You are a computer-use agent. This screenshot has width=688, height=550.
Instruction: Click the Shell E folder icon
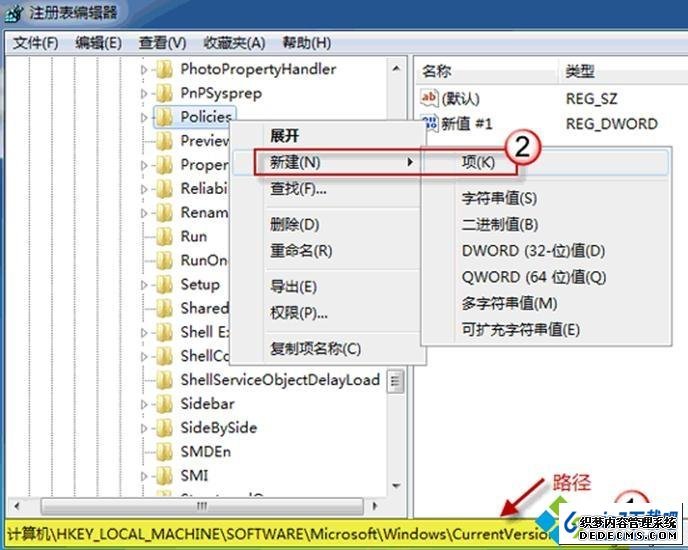[164, 332]
